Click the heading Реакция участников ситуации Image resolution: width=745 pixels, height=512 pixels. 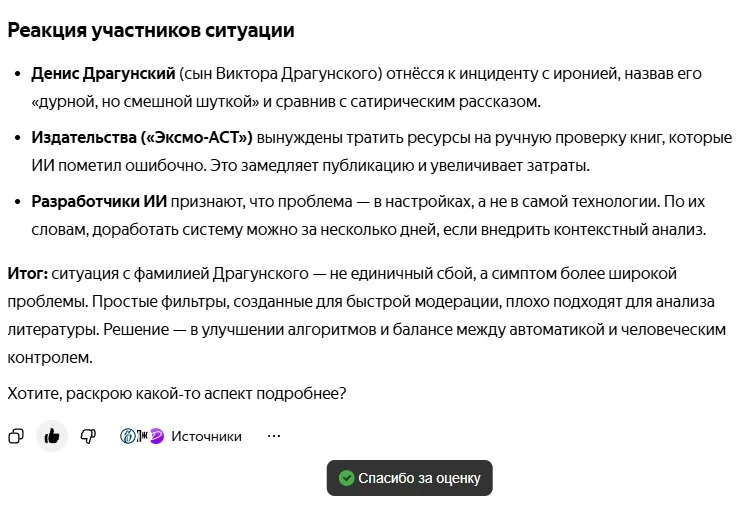pyautogui.click(x=151, y=30)
